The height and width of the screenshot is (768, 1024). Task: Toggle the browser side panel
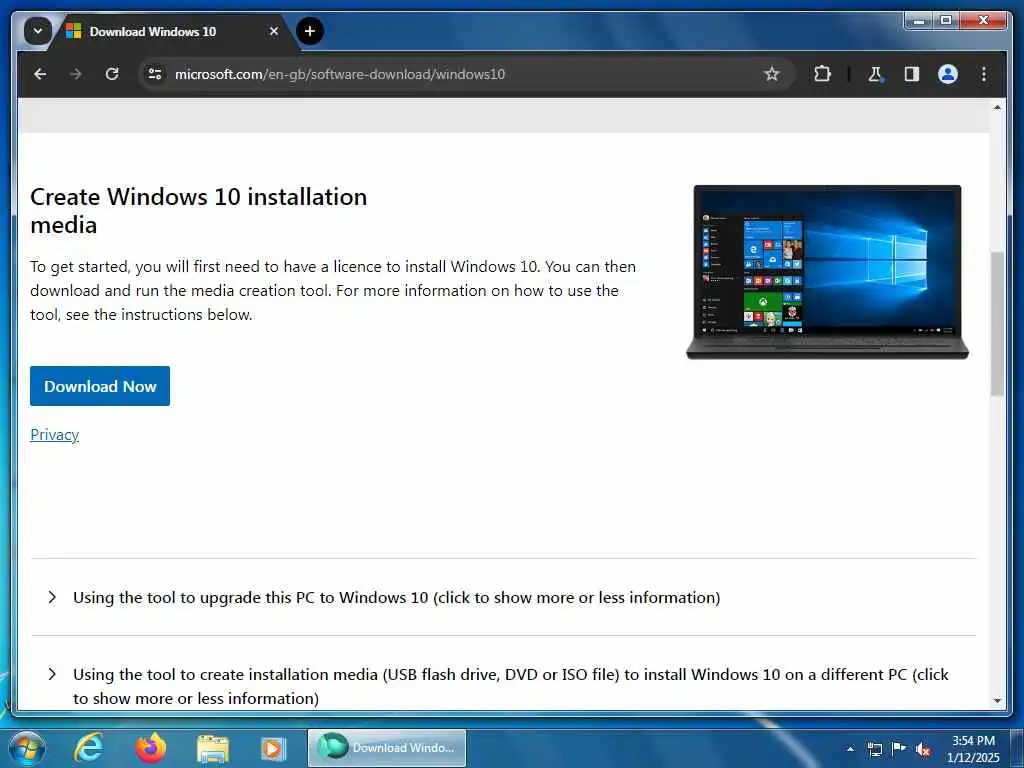pos(912,74)
